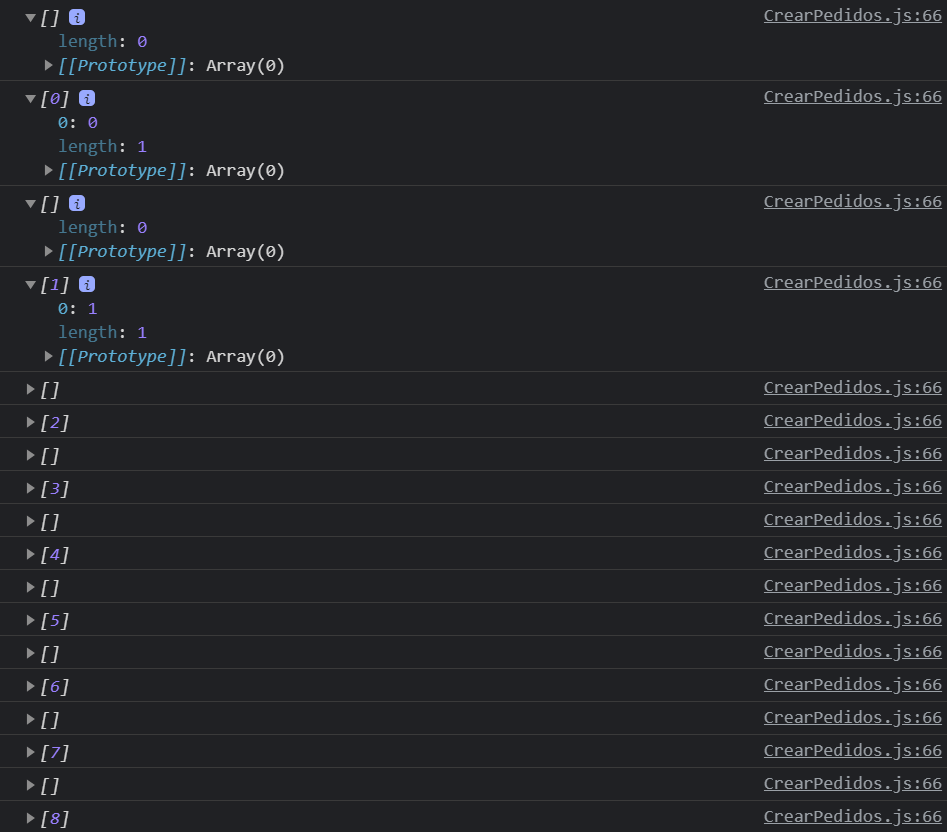
Task: Expand the [4] array entry
Action: tap(31, 554)
